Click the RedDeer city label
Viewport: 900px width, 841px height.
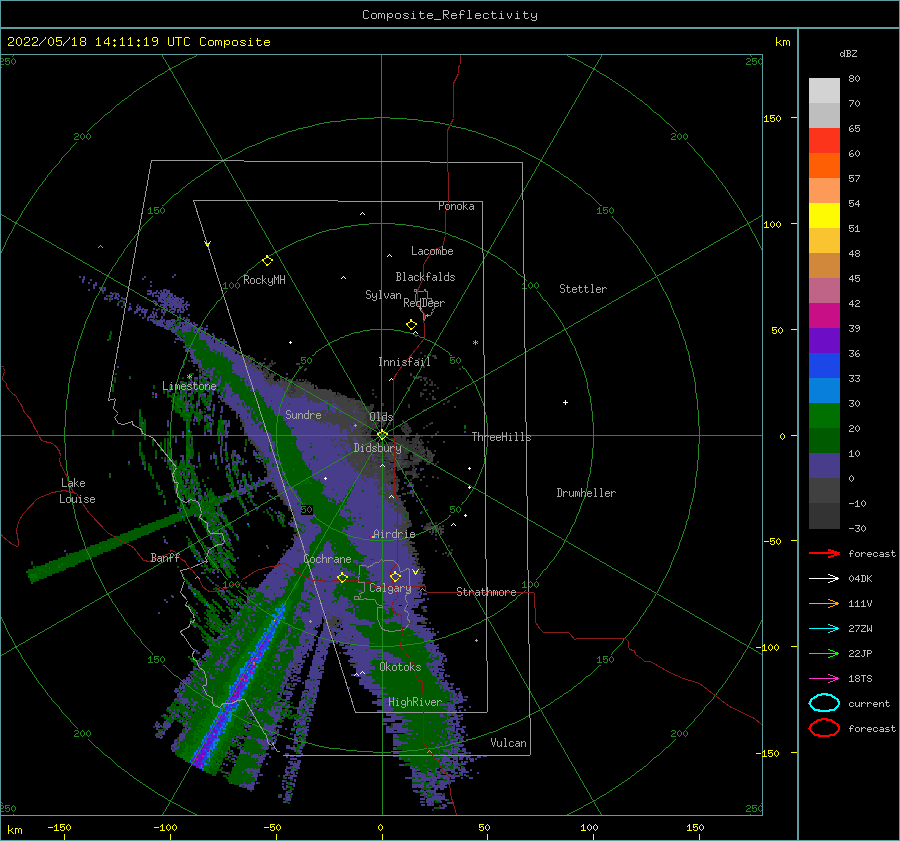424,303
